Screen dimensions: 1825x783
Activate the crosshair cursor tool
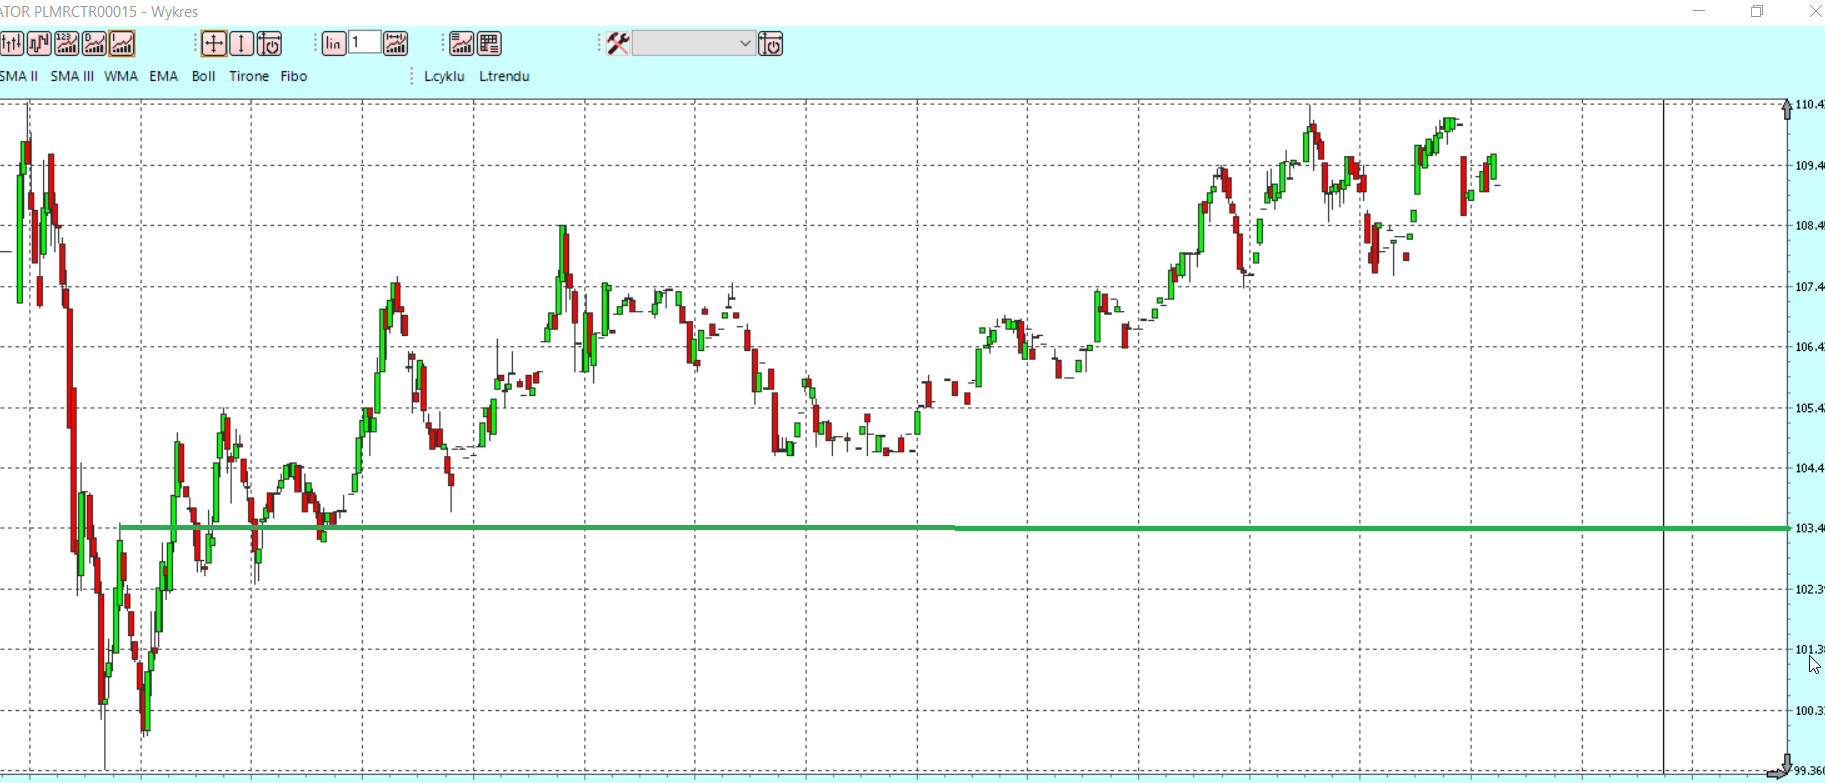[214, 43]
